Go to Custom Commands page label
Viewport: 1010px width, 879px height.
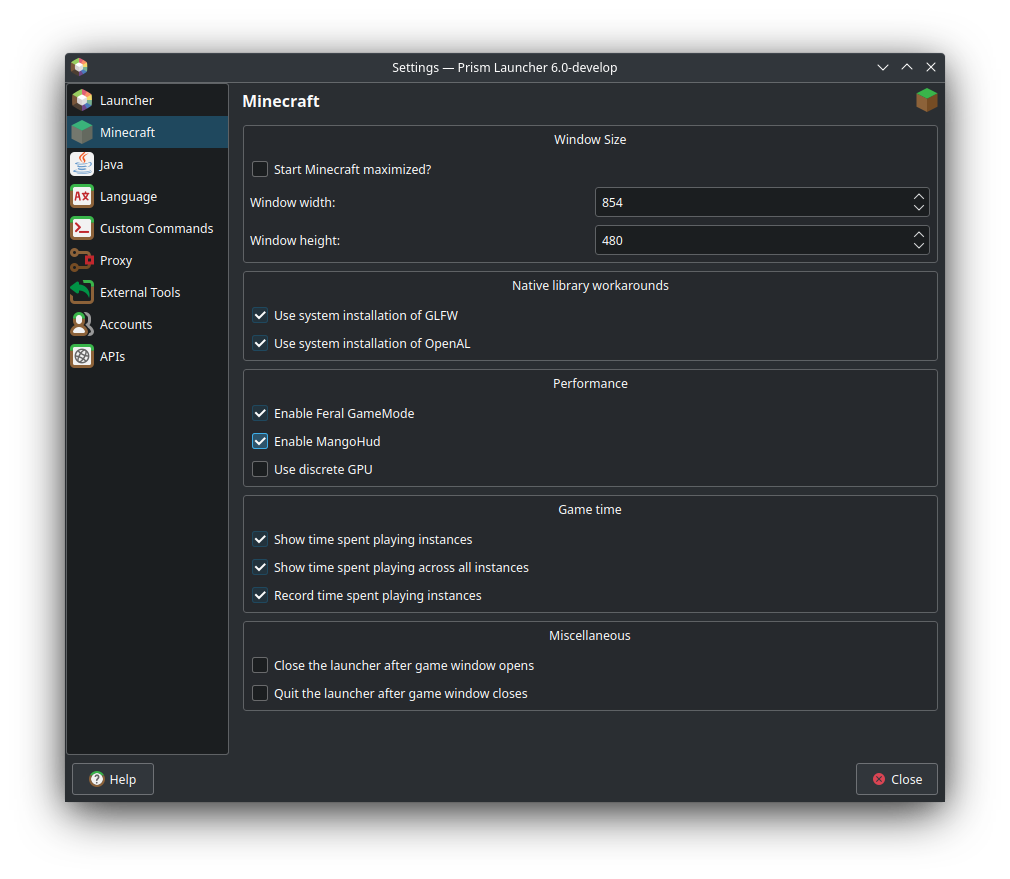click(x=157, y=229)
